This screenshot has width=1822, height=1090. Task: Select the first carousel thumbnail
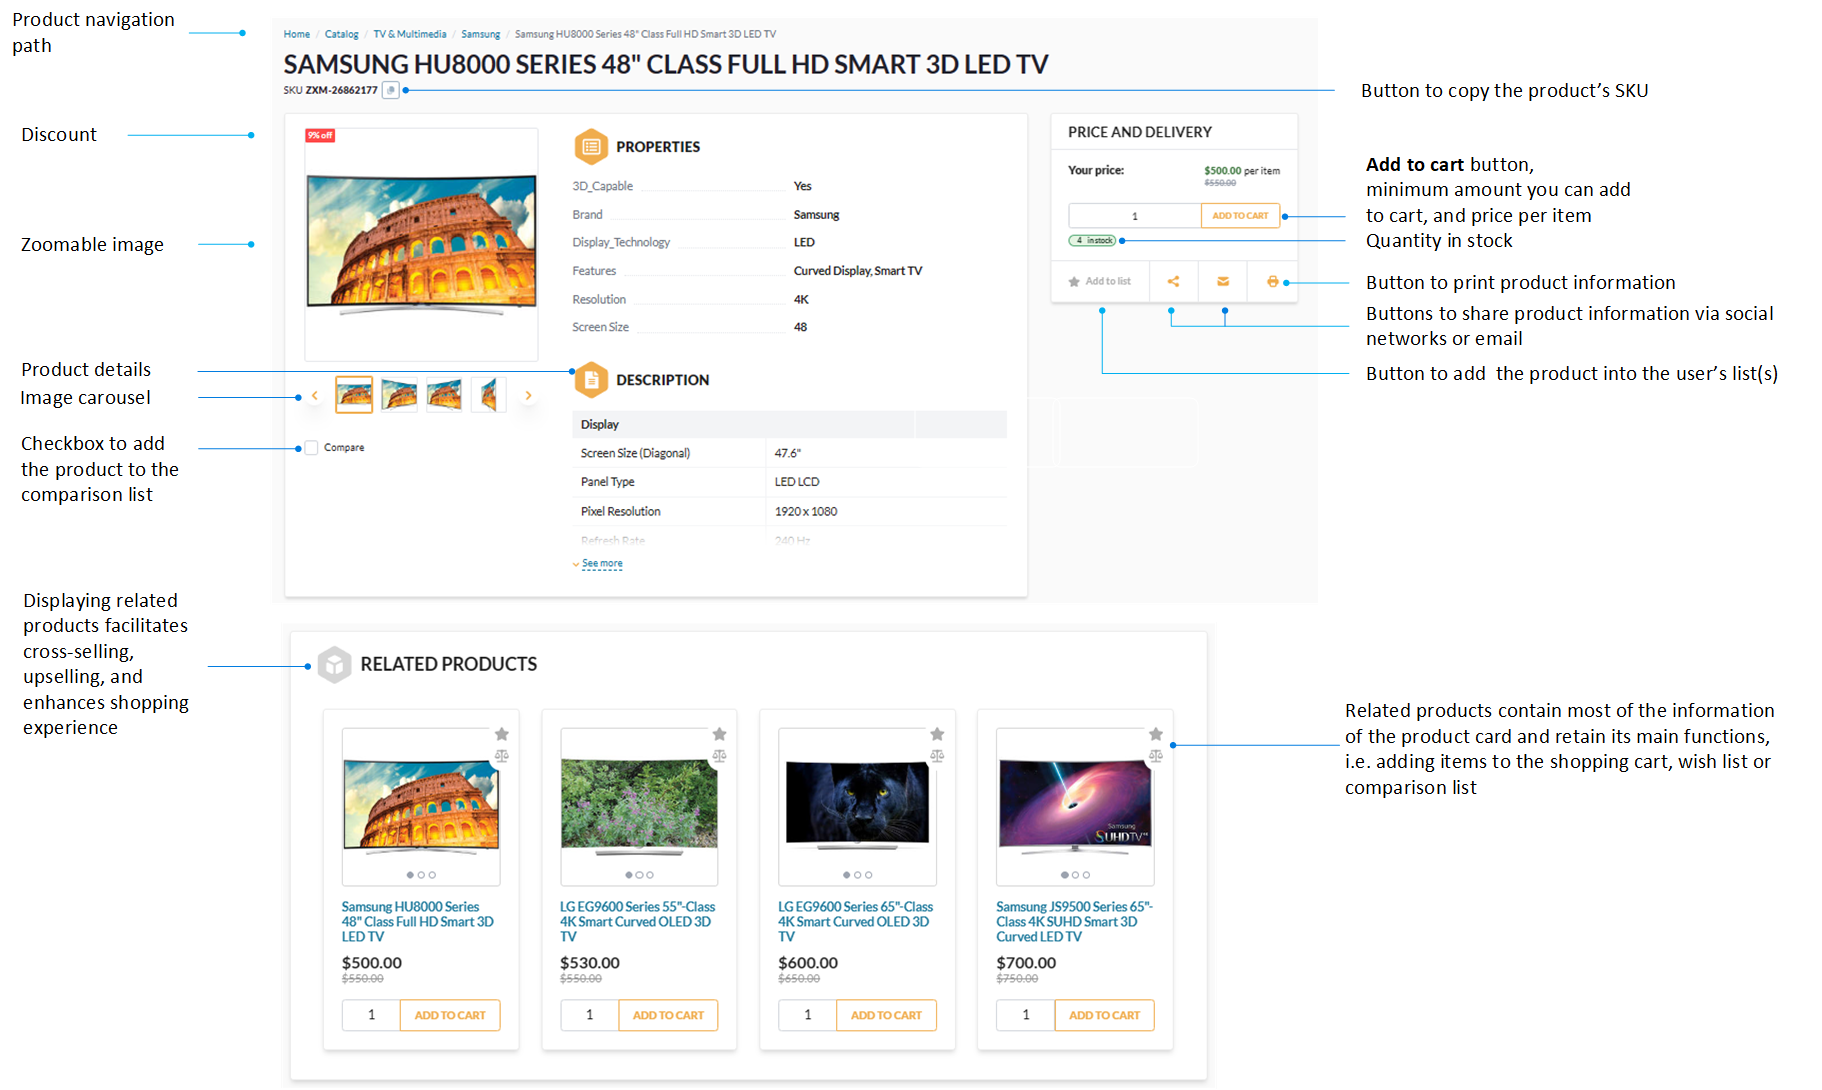(x=354, y=395)
